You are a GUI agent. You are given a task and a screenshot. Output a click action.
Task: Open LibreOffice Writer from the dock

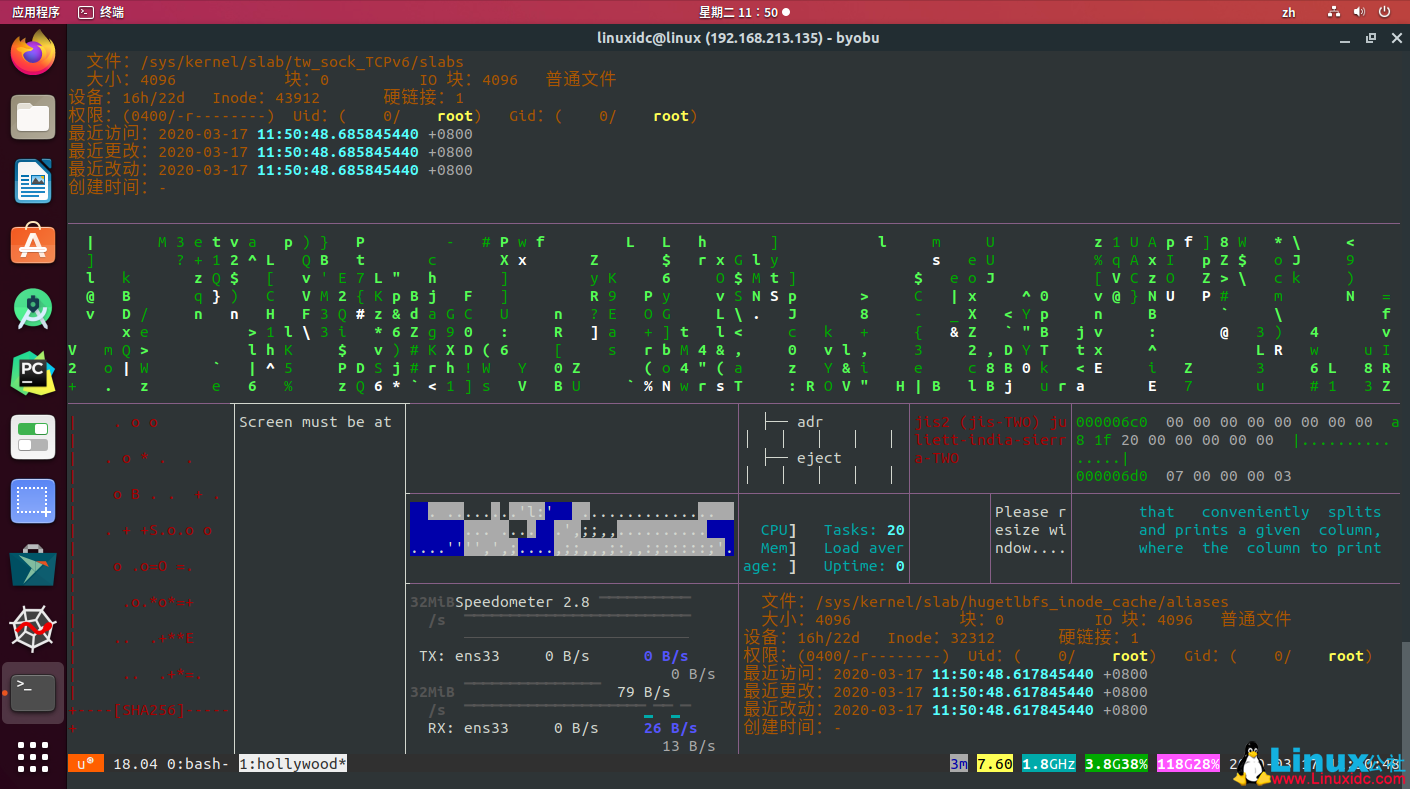click(33, 181)
